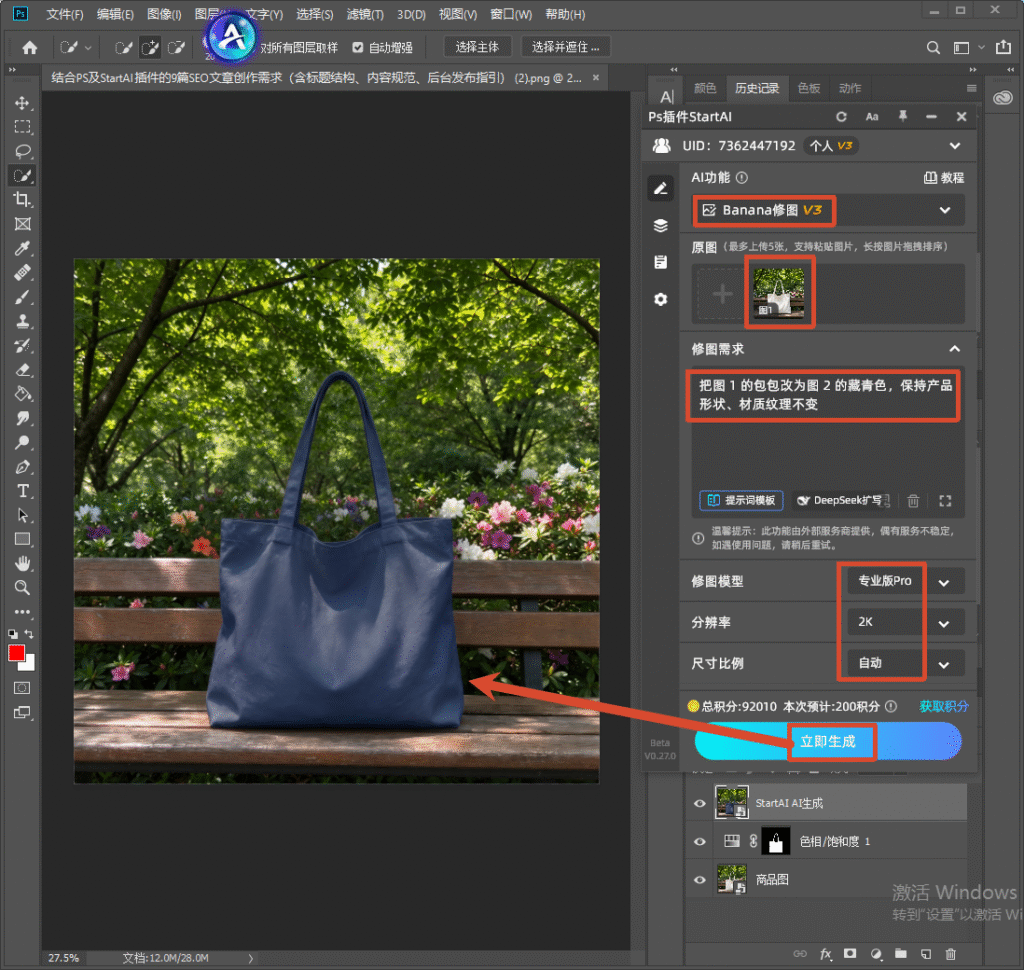This screenshot has width=1024, height=970.
Task: Pick the Horizontal Type tool
Action: pos(22,491)
